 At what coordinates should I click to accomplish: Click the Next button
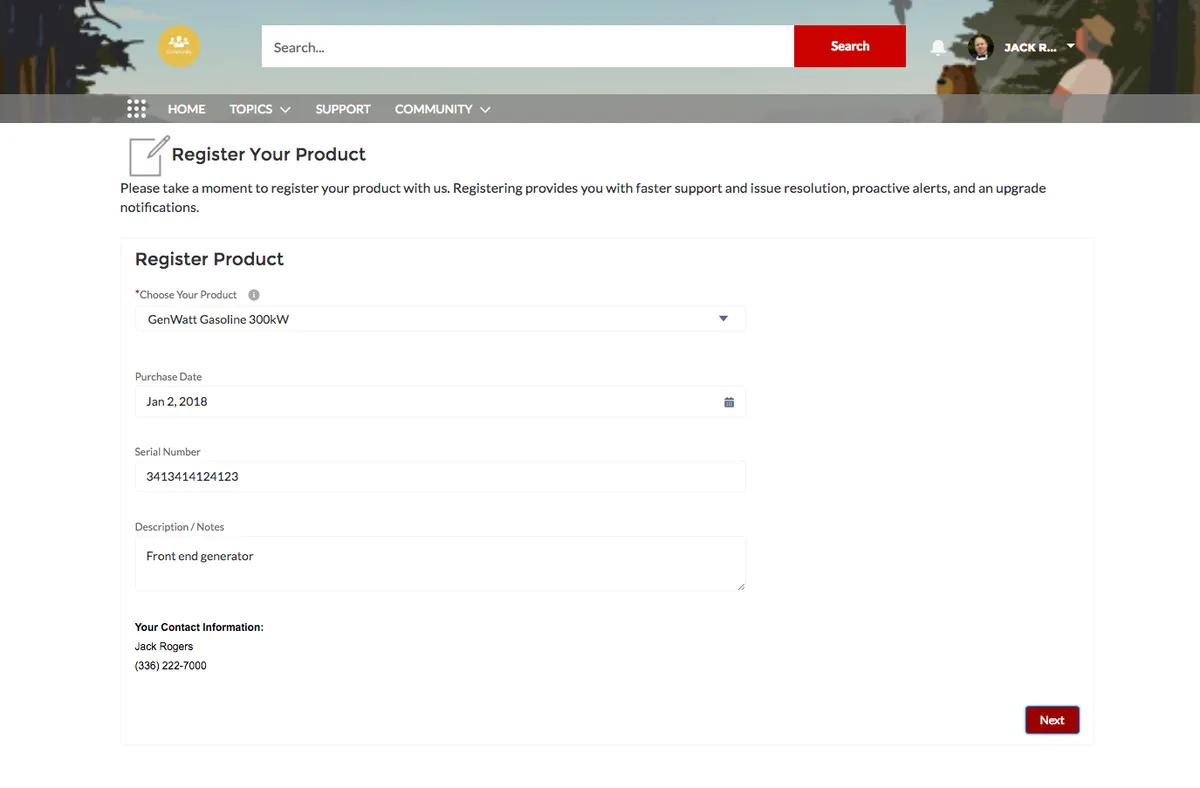tap(1052, 720)
